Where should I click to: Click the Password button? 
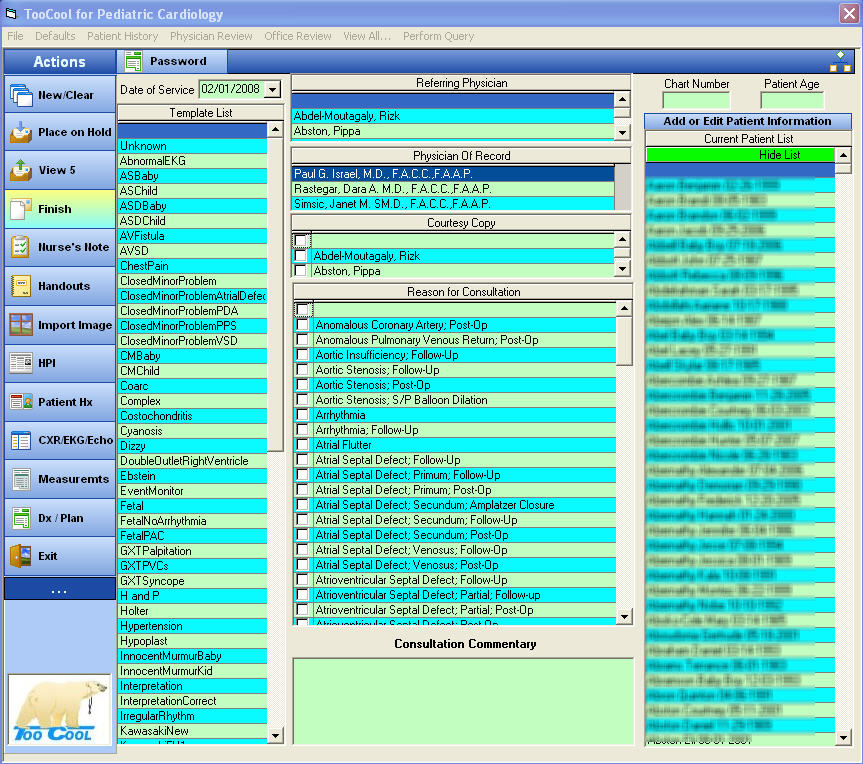point(172,62)
